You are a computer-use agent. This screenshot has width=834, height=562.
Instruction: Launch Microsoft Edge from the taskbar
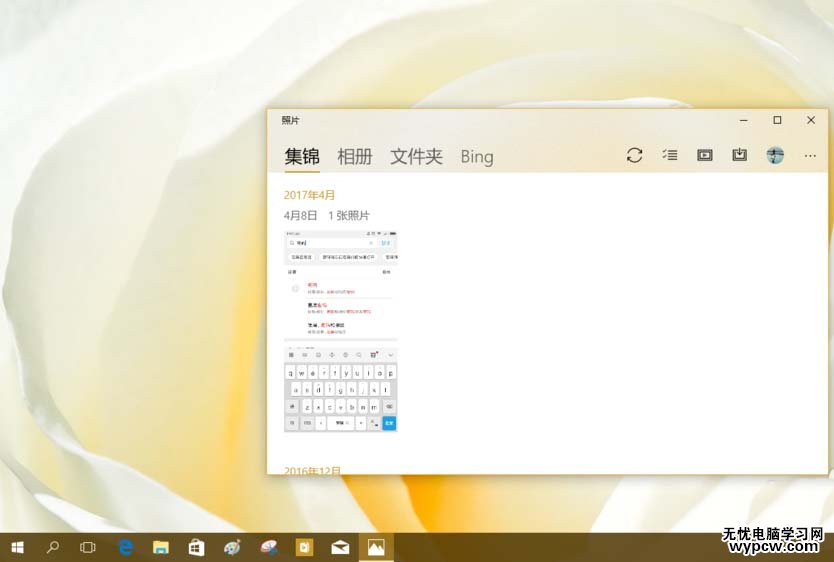pos(126,547)
